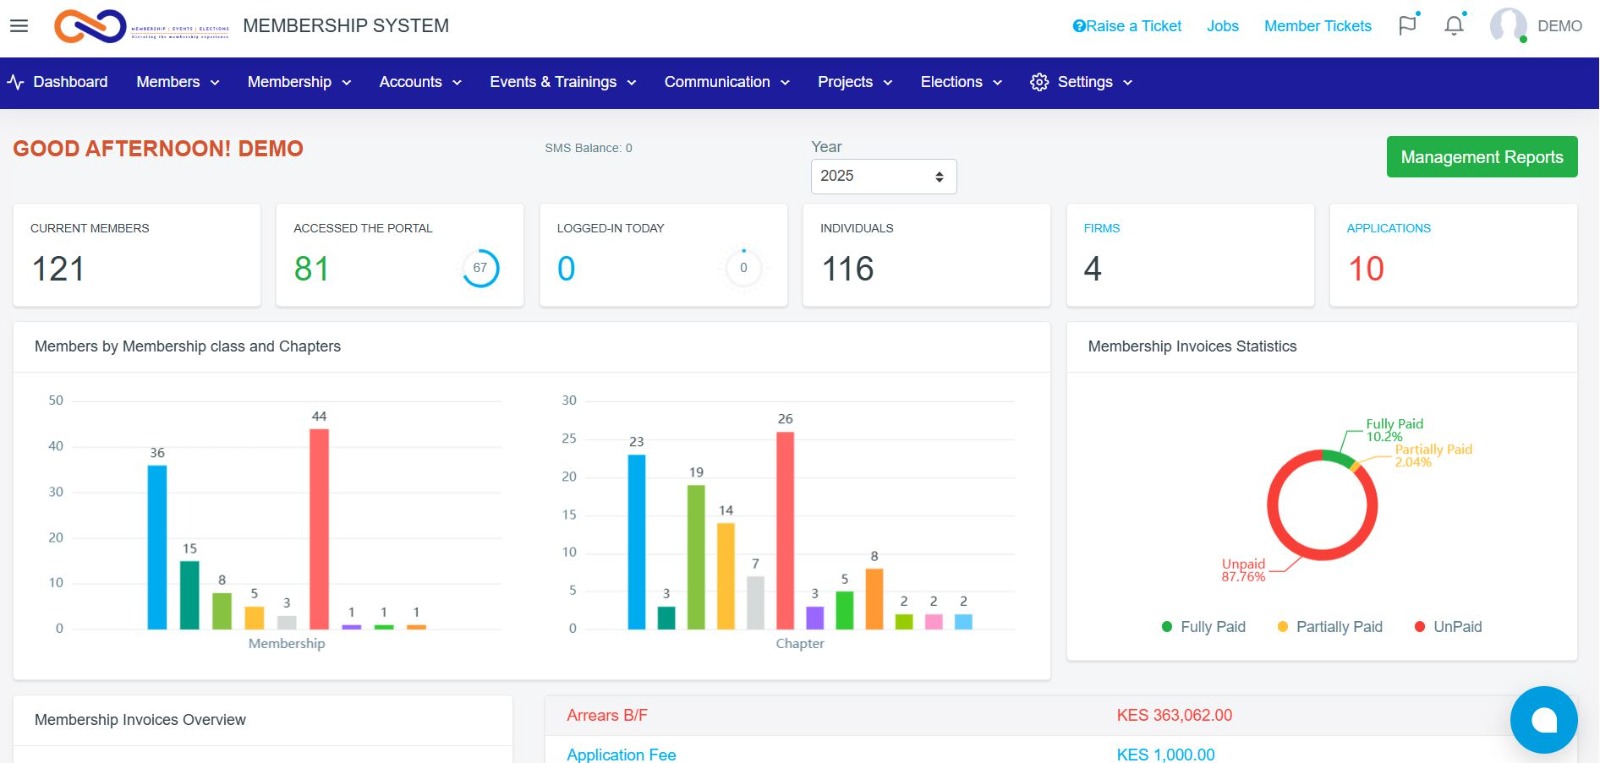
Task: Click the red 44 membership bar
Action: click(x=319, y=528)
